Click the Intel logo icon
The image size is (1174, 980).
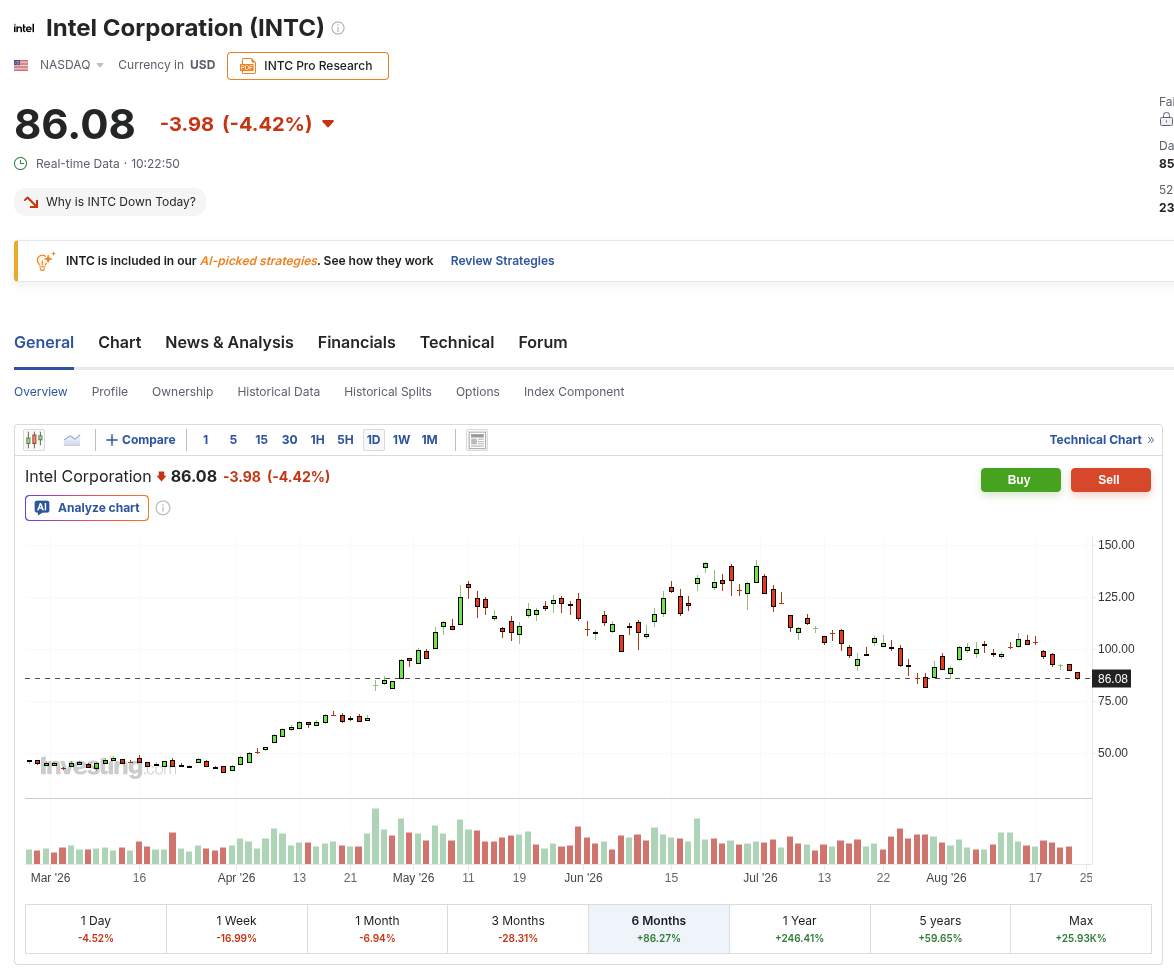coord(24,28)
